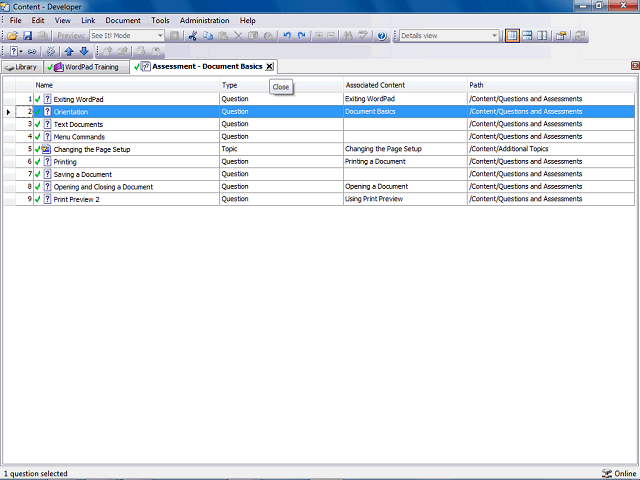Open the Document menu

coord(123,20)
